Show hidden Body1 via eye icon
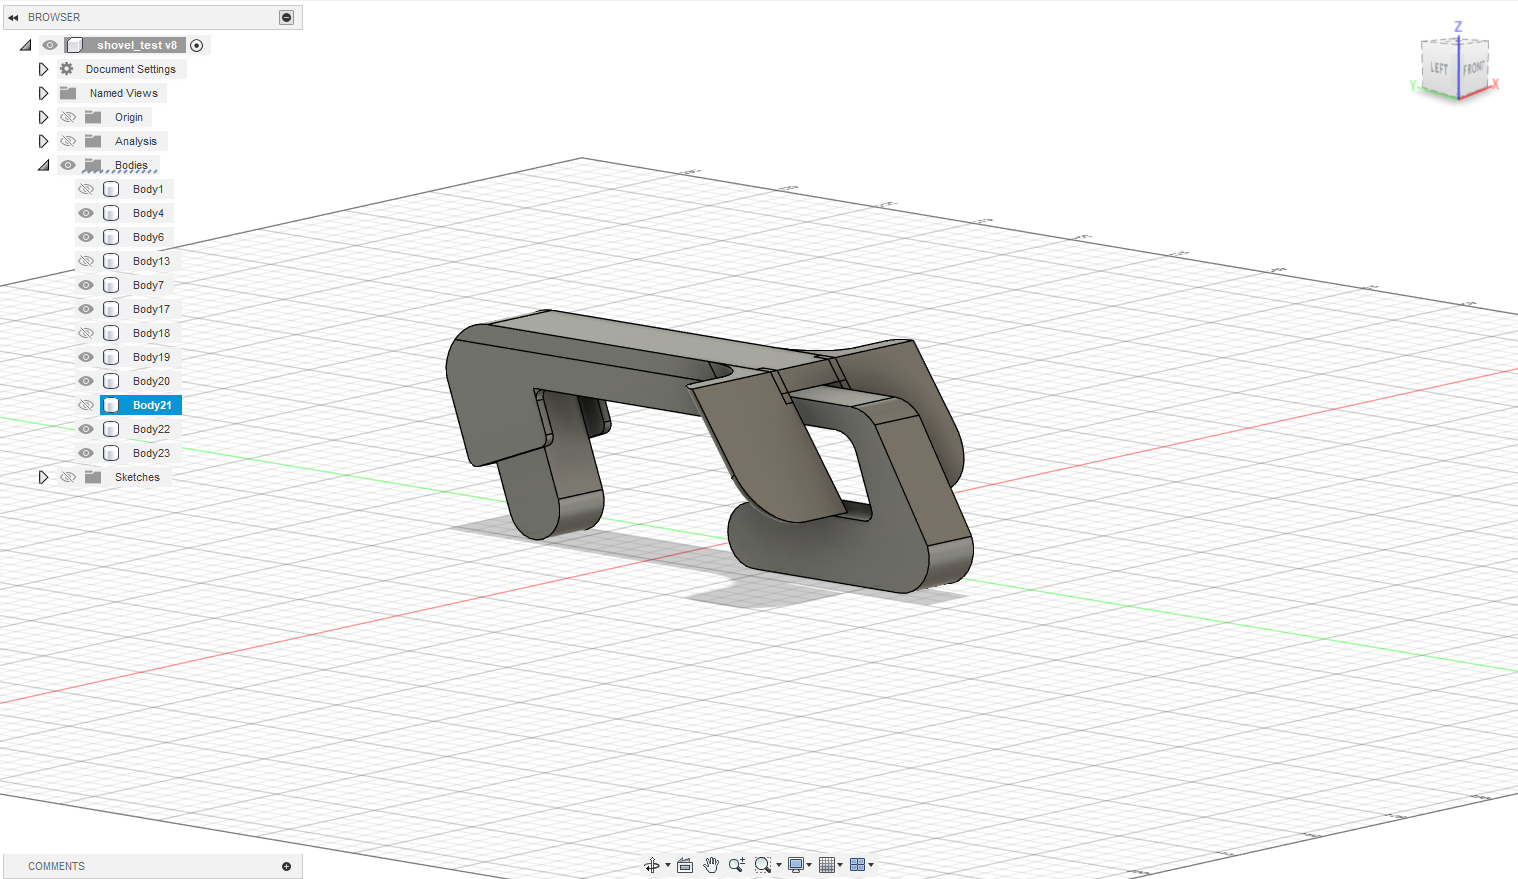Viewport: 1518px width, 879px height. [x=86, y=189]
